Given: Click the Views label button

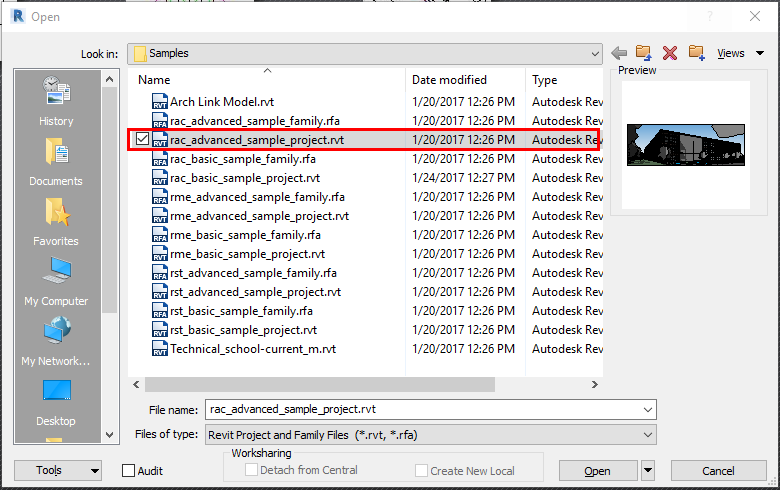Looking at the screenshot, I should click(731, 53).
